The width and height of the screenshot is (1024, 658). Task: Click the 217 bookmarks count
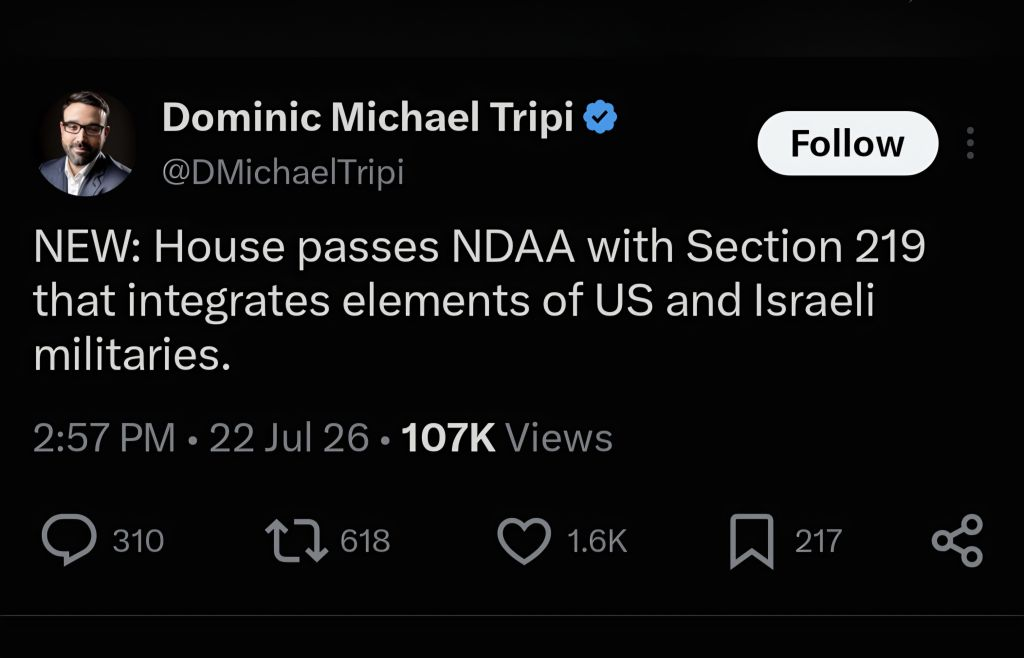[818, 541]
